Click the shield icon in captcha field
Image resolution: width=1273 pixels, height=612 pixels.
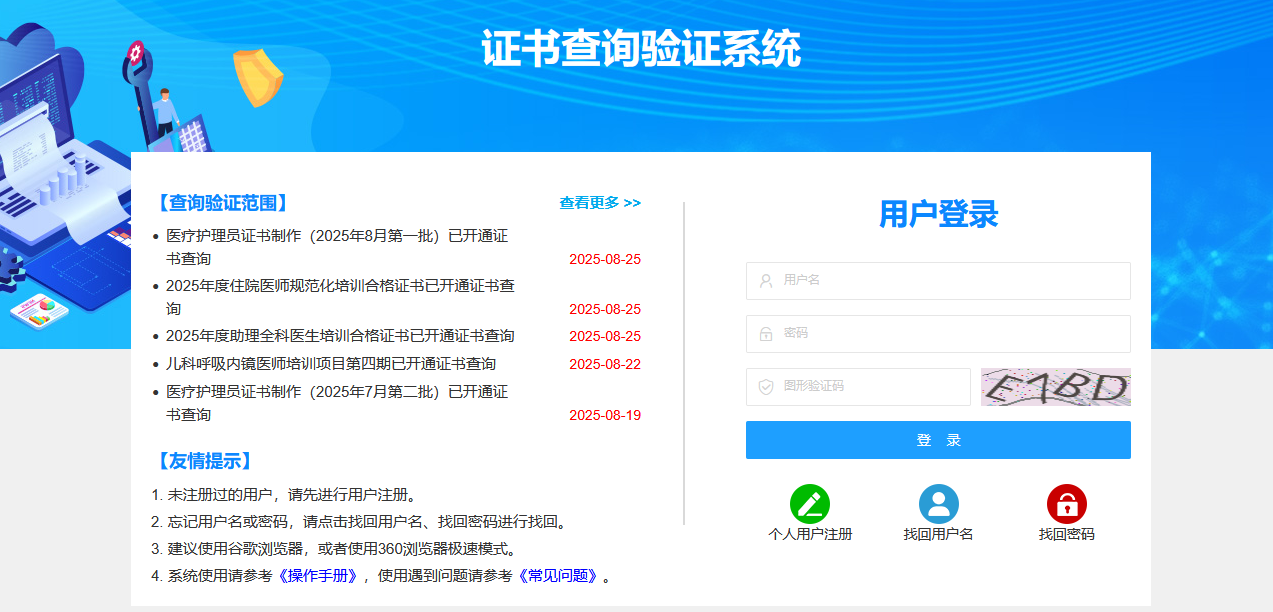[766, 387]
